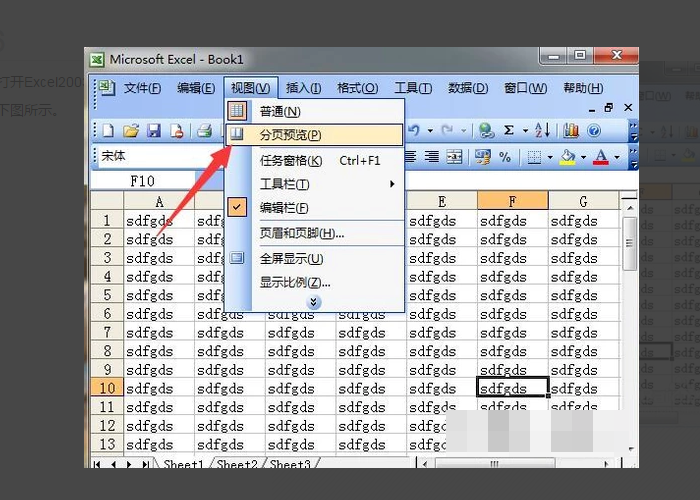Click the Percent style icon
Image resolution: width=700 pixels, height=500 pixels.
505,157
